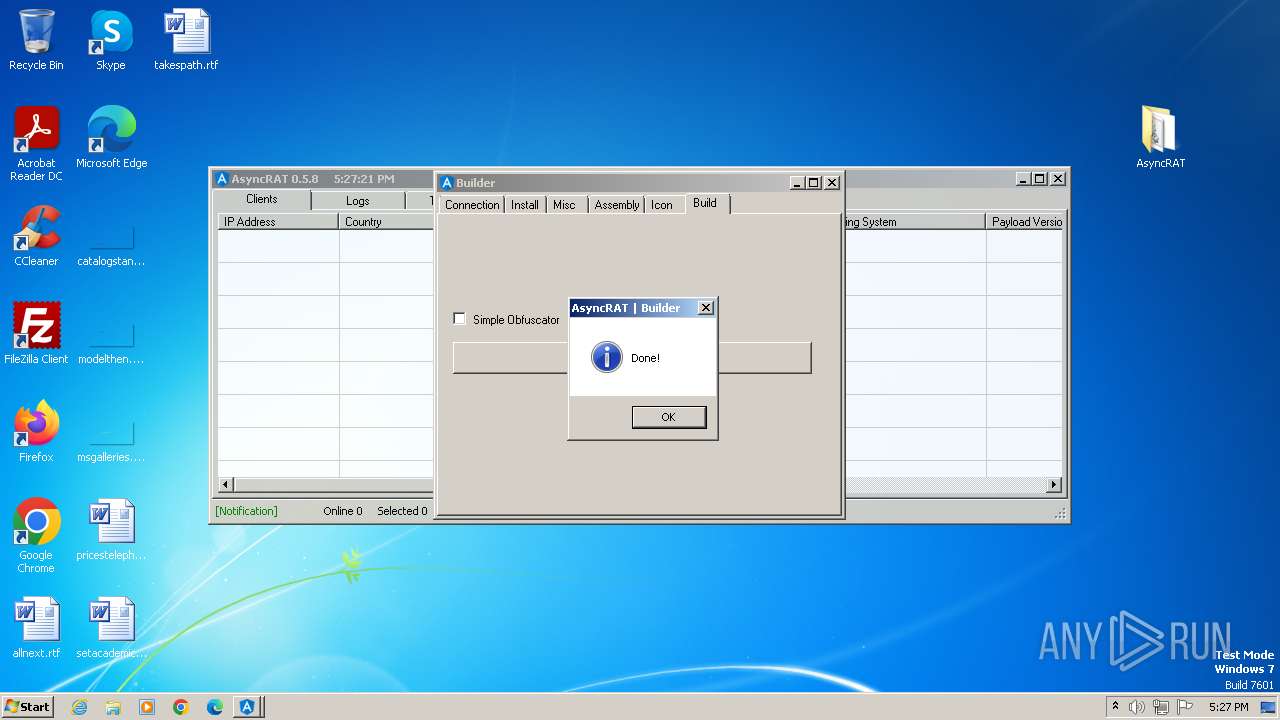Click the Chrome taskbar icon
Screen dimensions: 1280x720
[181, 707]
